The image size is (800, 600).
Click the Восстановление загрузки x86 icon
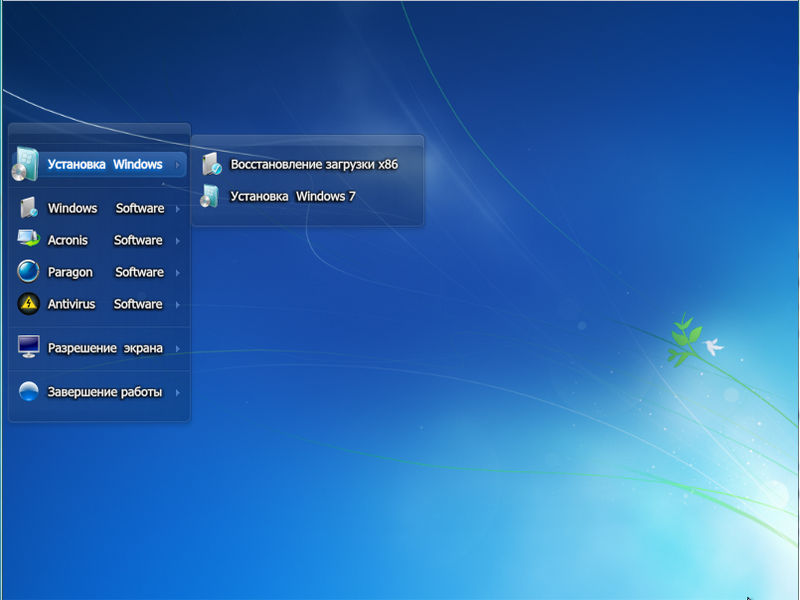tap(211, 164)
